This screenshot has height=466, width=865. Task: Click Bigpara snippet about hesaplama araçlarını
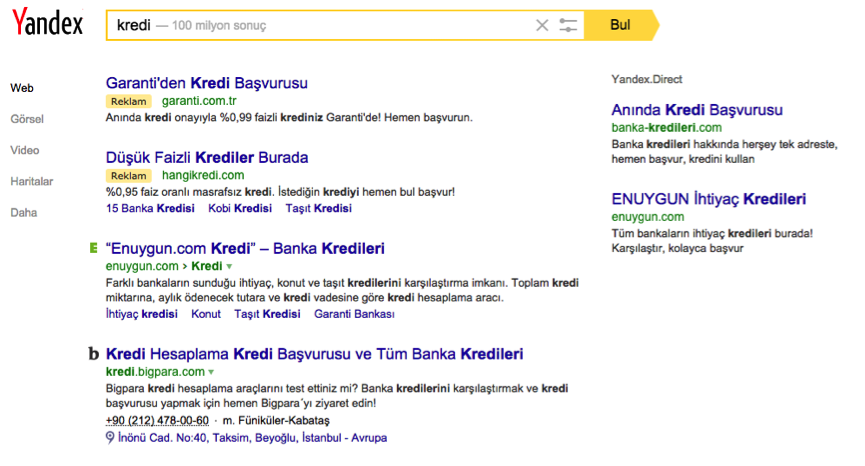pyautogui.click(x=337, y=396)
